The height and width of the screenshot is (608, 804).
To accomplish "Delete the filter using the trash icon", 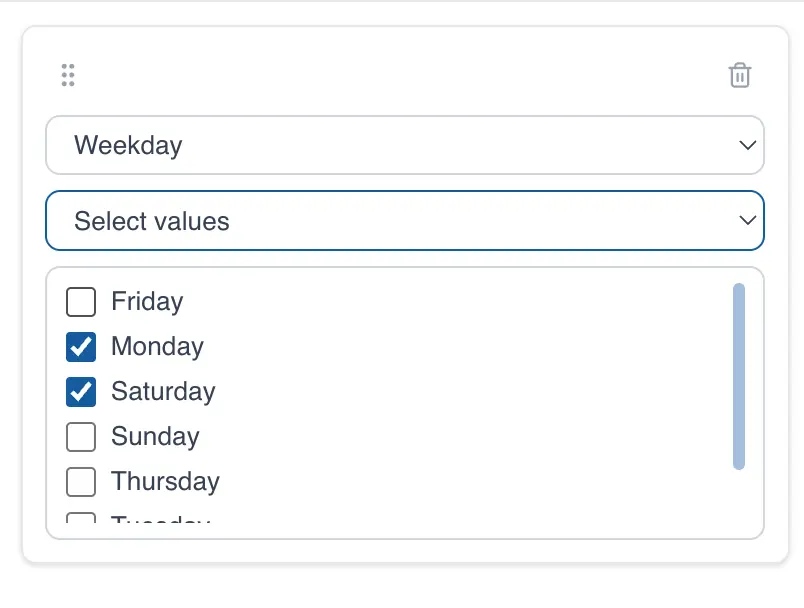I will click(x=740, y=75).
